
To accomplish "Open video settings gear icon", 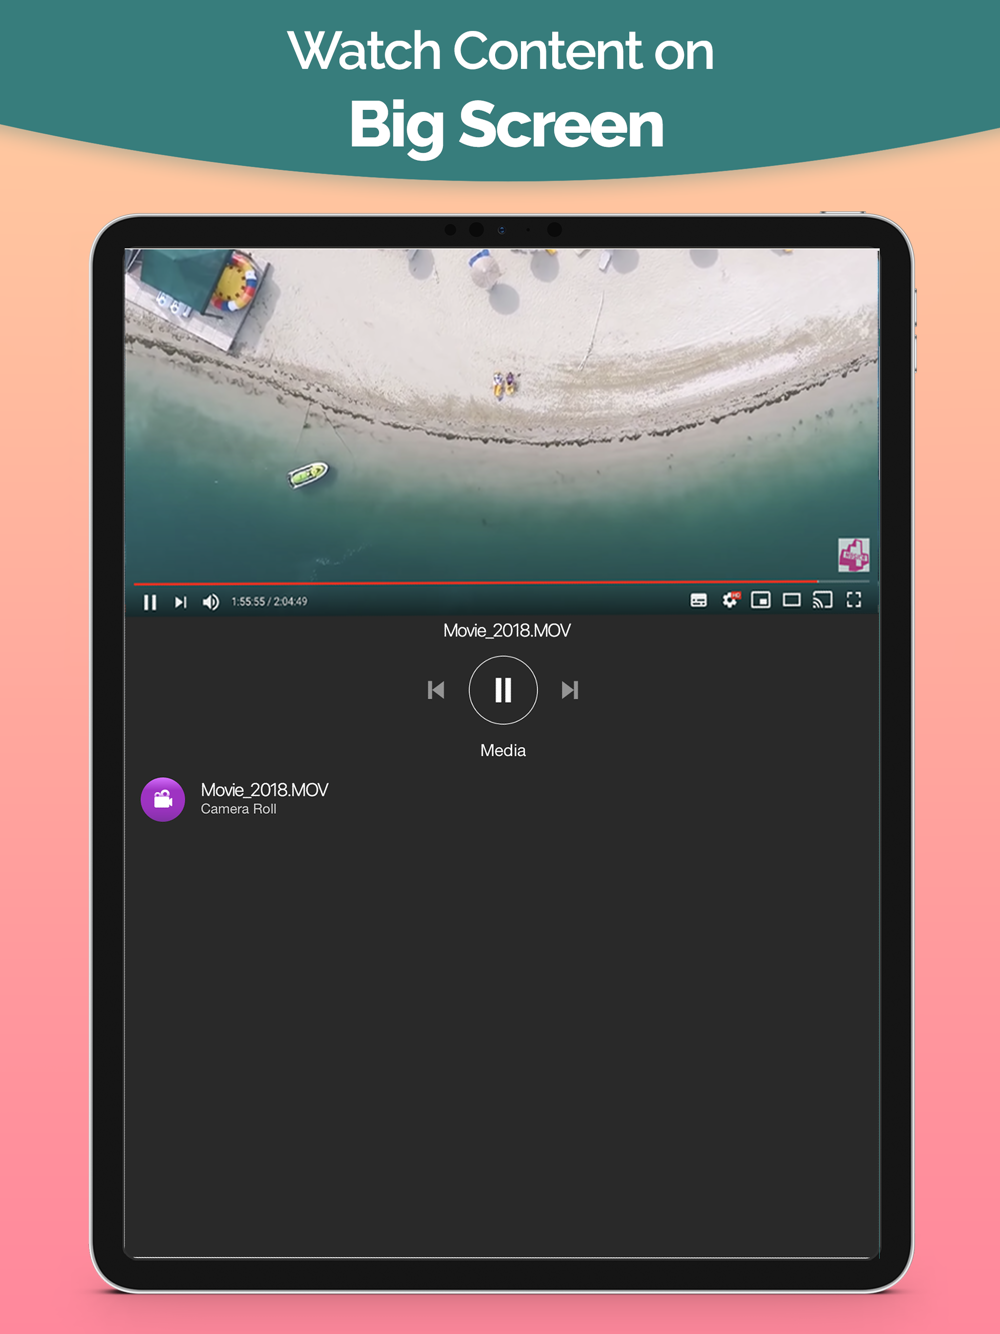I will (x=730, y=600).
